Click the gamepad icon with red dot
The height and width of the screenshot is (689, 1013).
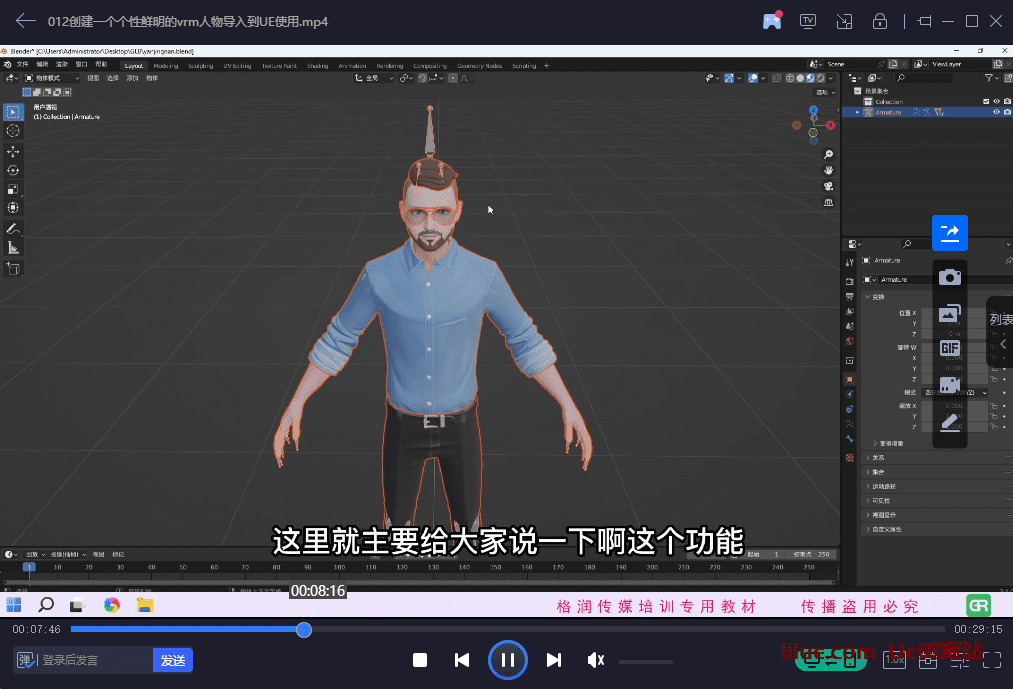[772, 21]
